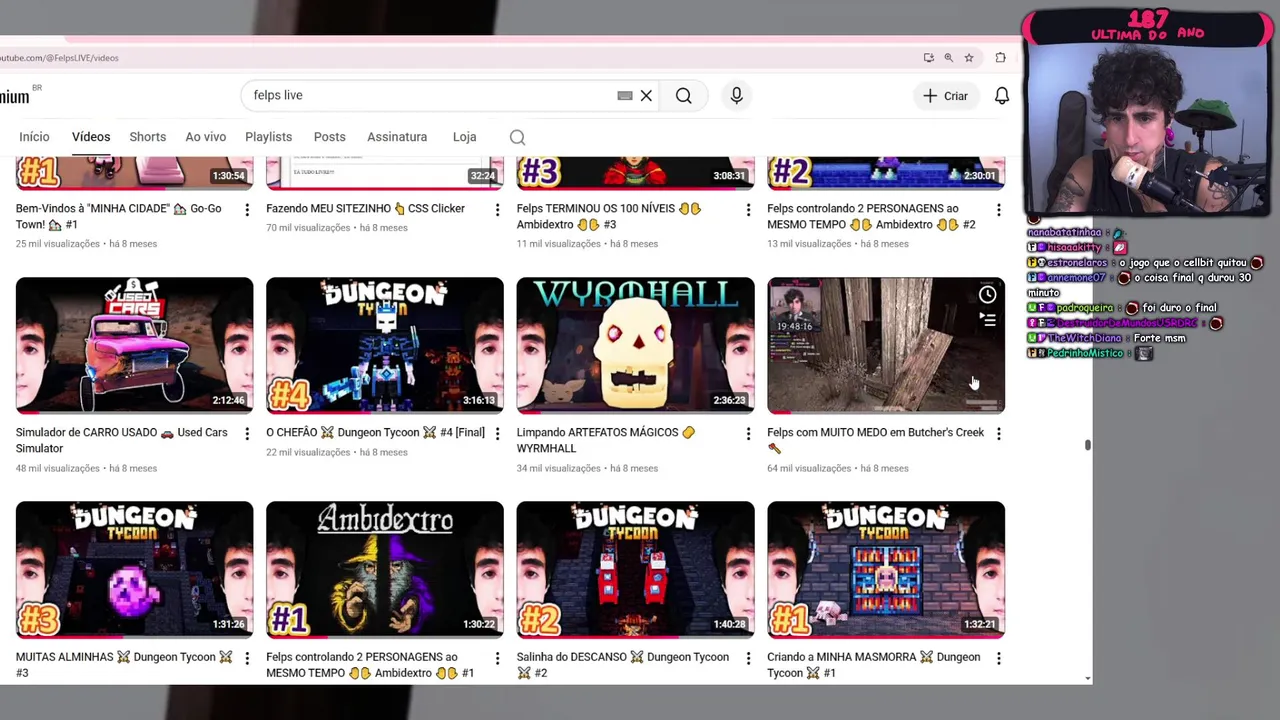Clear the search box with the X icon
This screenshot has width=1280, height=720.
point(646,96)
